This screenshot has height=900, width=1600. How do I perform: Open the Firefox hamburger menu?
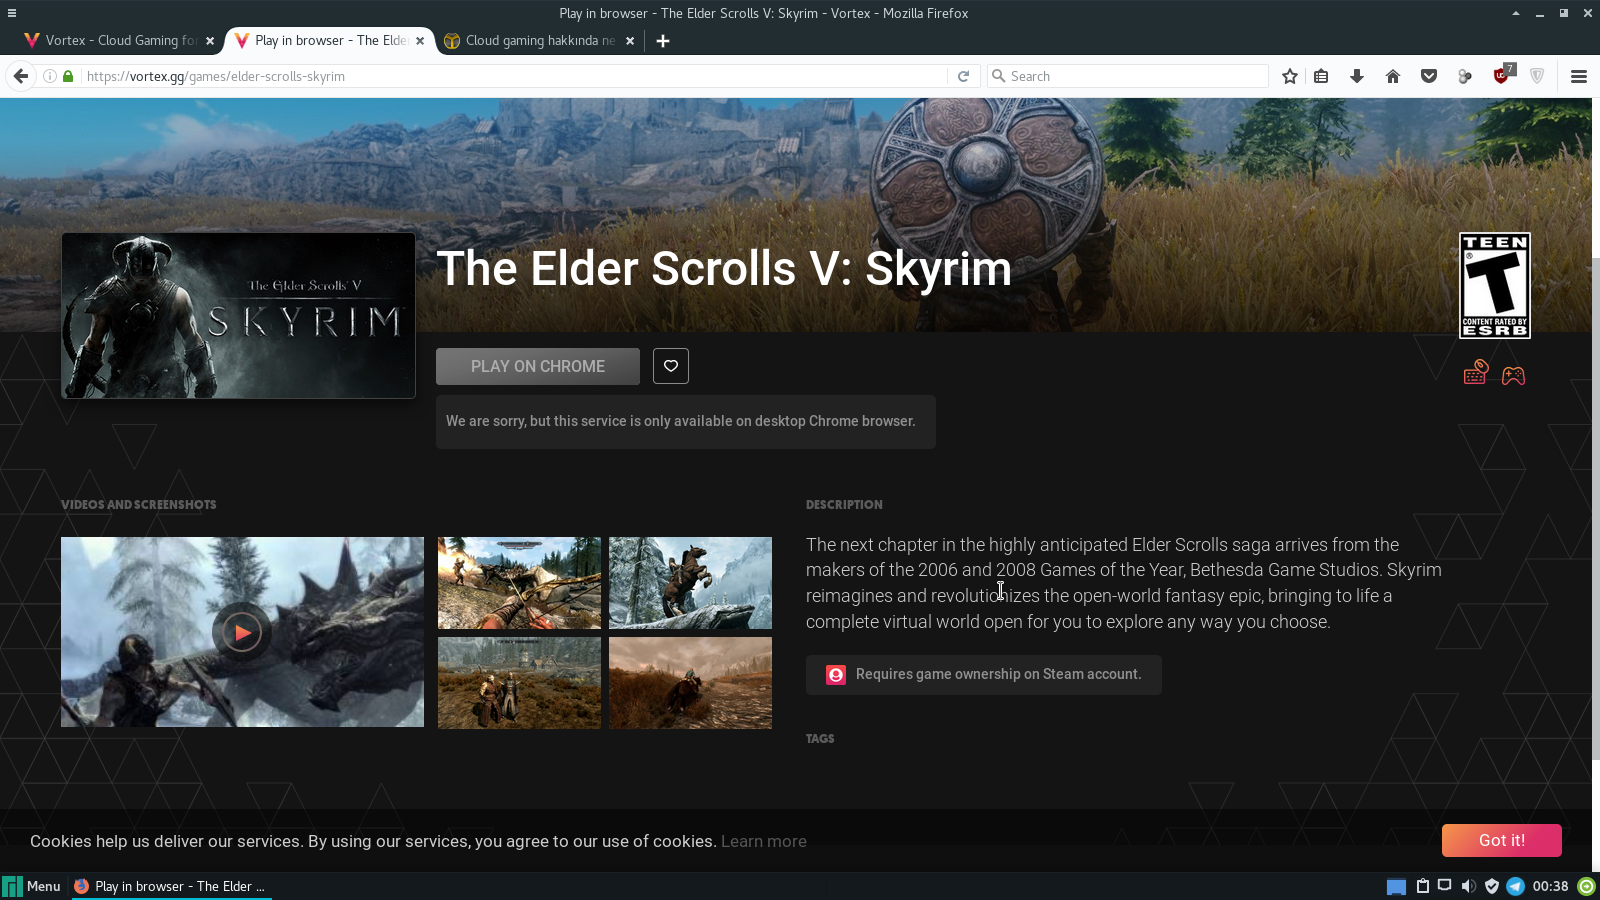(1579, 76)
